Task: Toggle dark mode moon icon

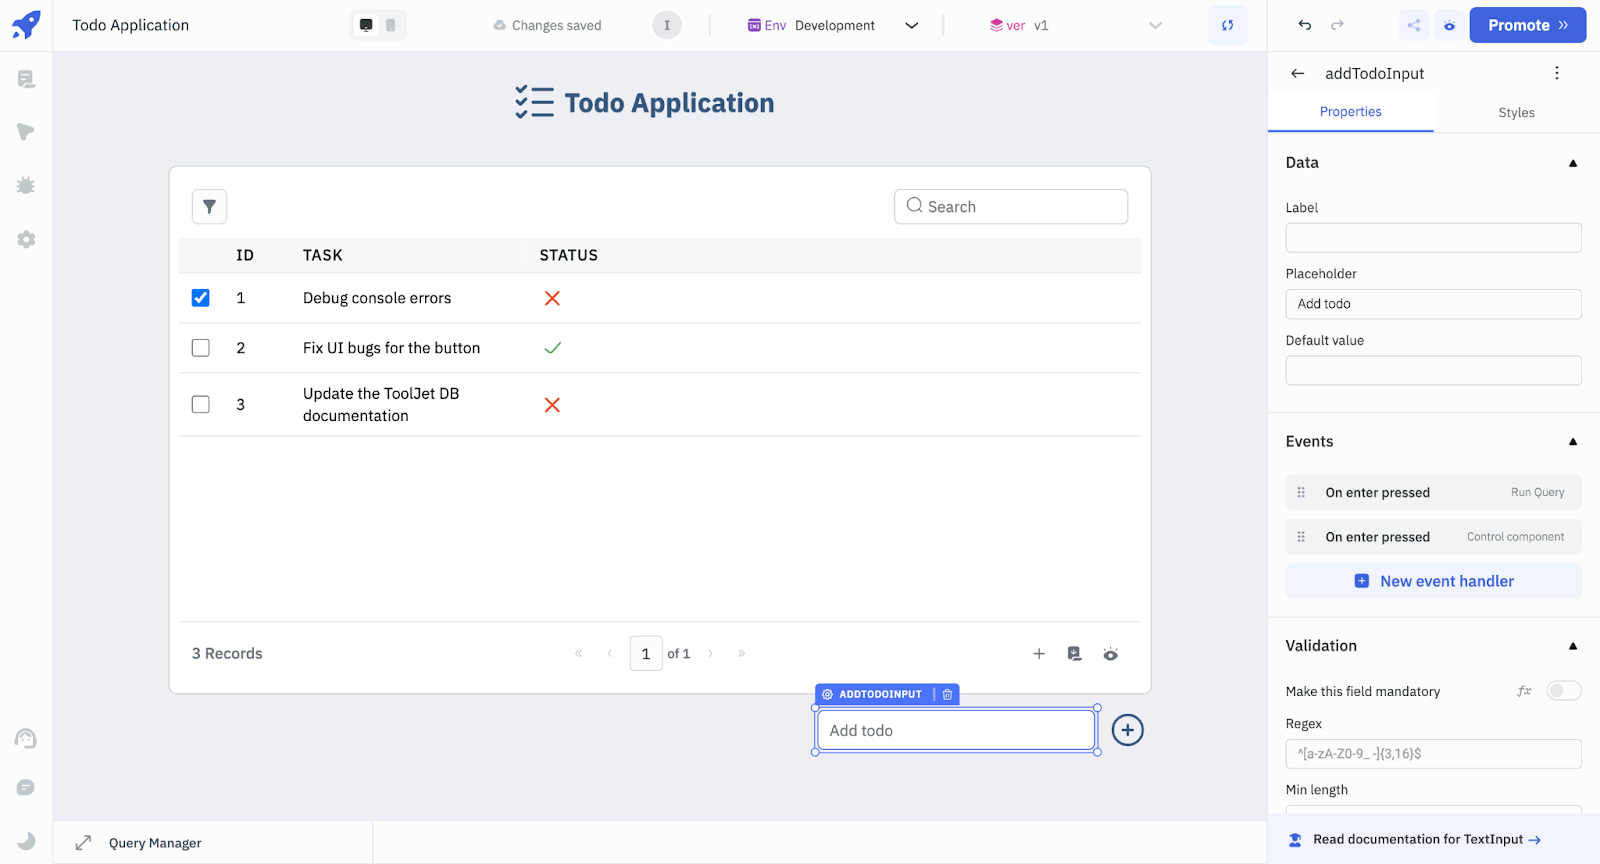Action: (x=26, y=841)
